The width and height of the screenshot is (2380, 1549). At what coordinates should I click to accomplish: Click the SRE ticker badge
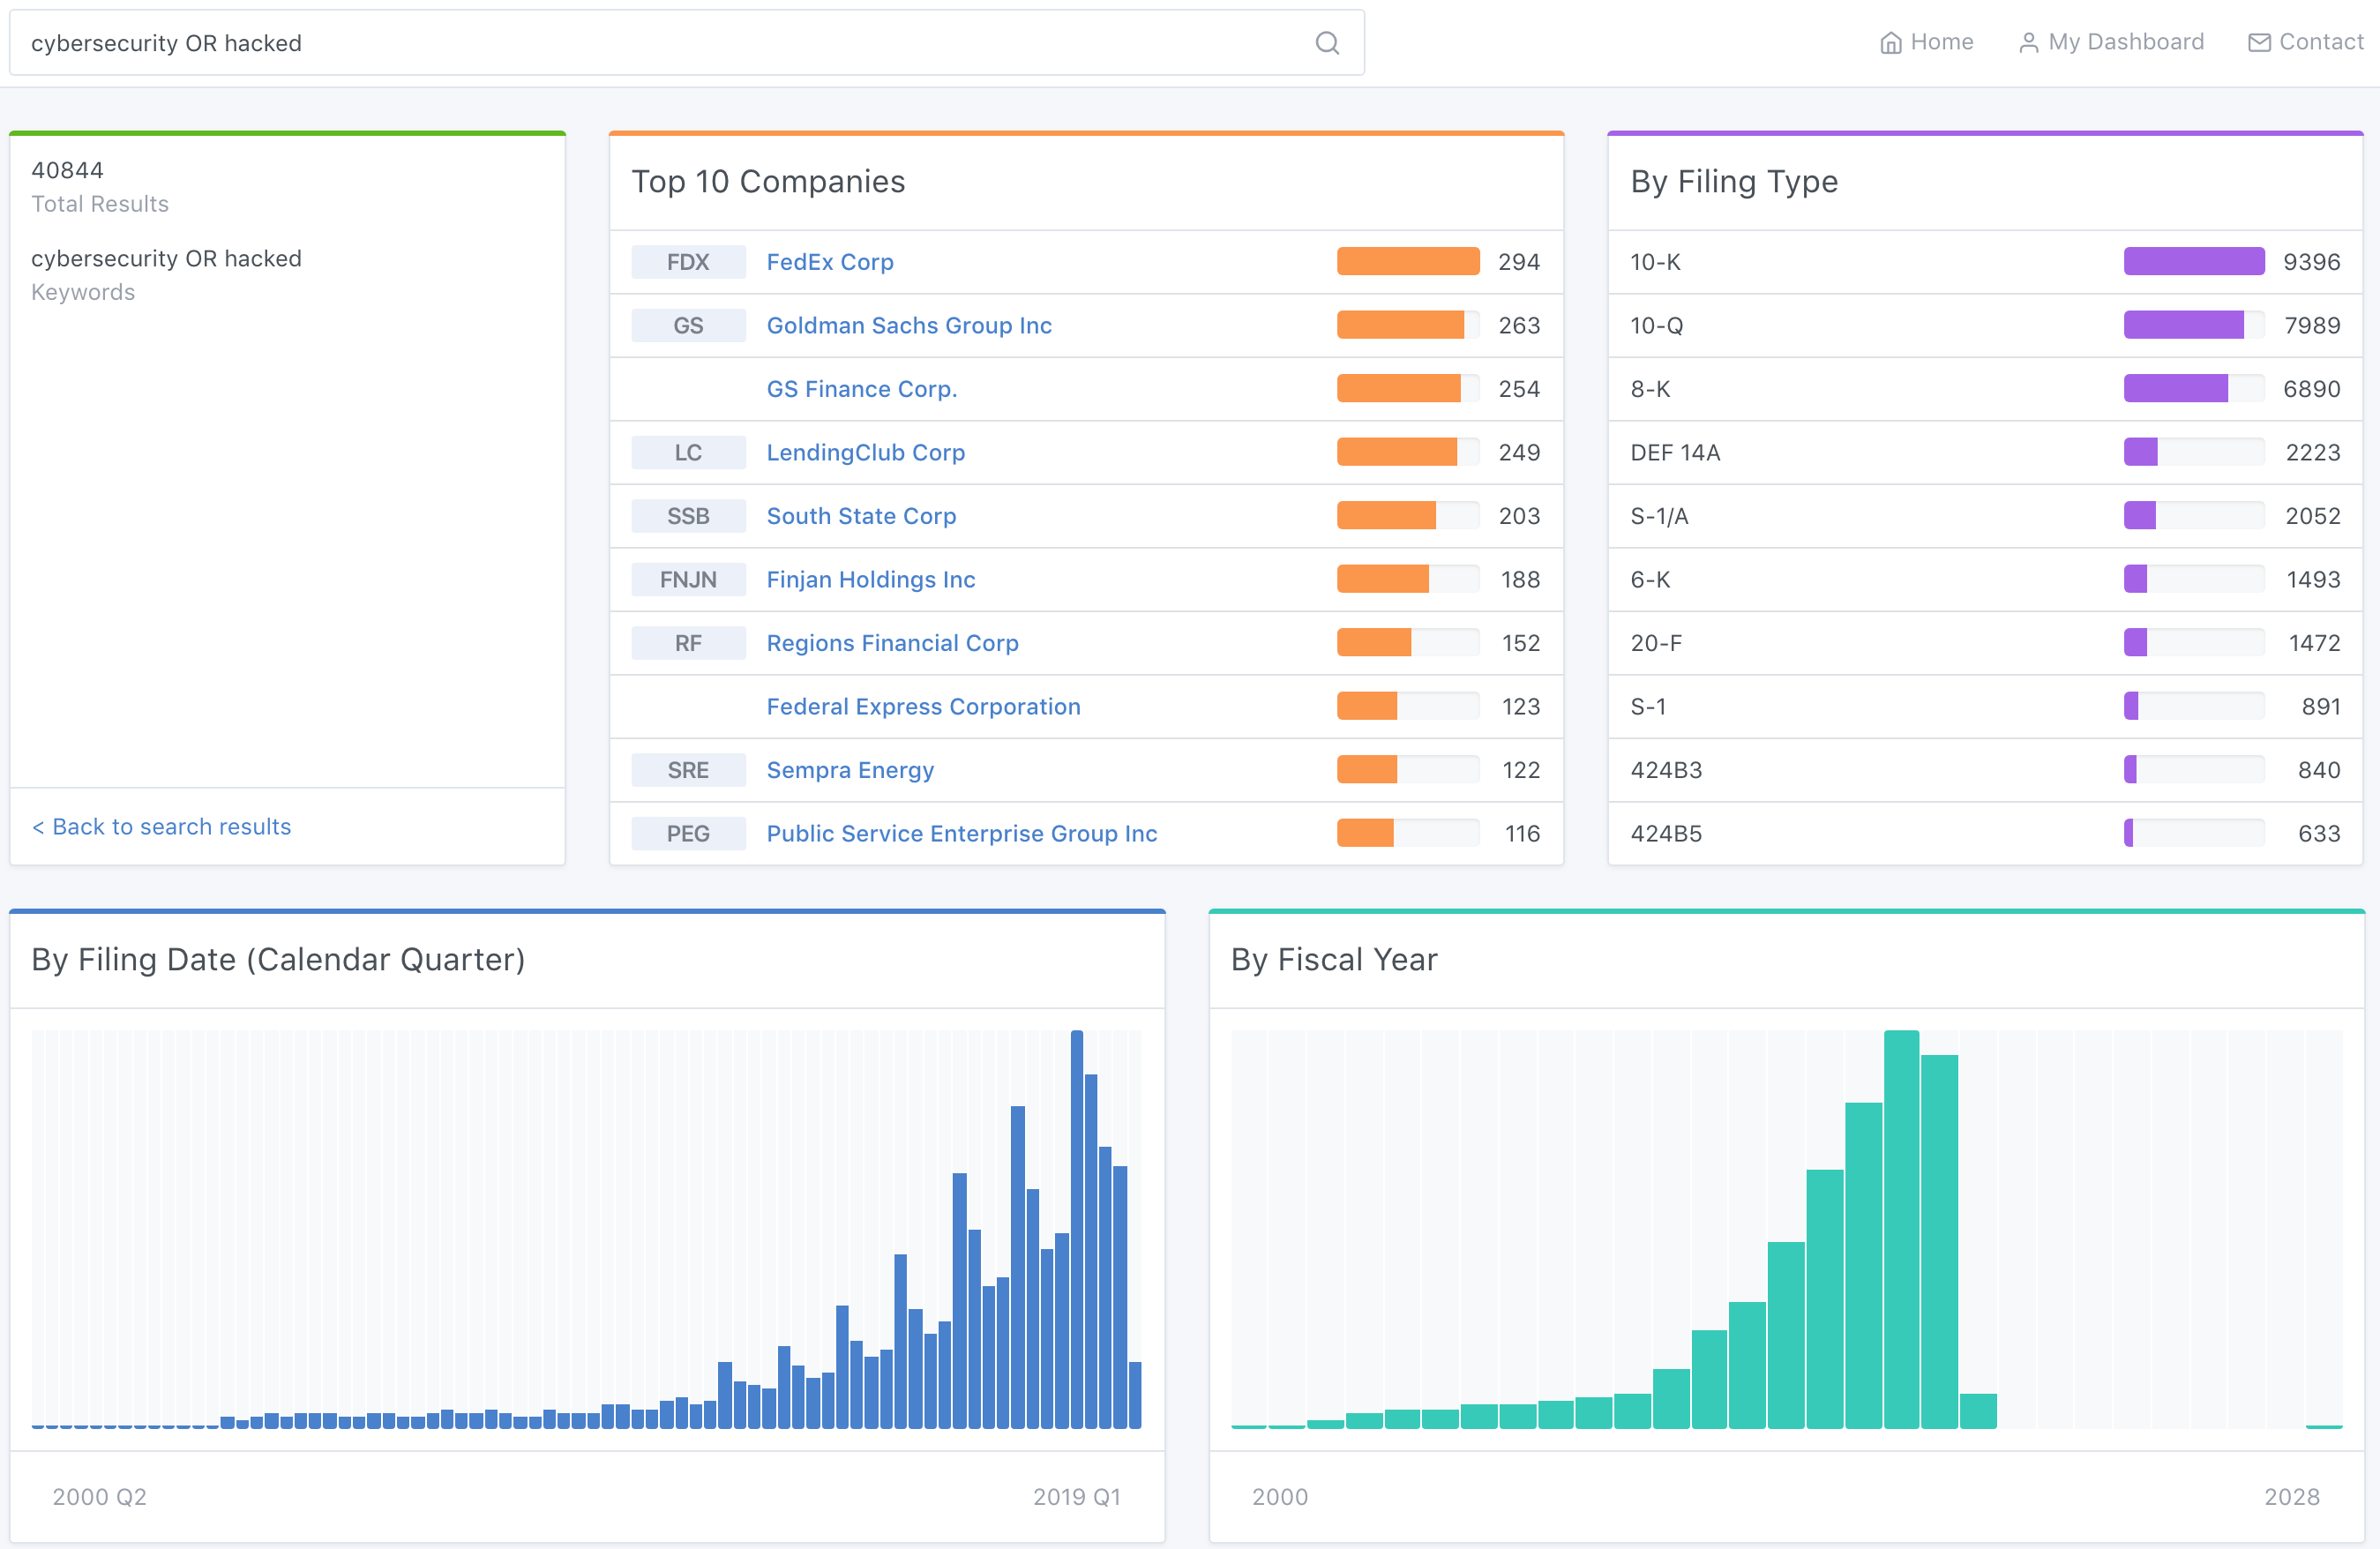[x=688, y=770]
